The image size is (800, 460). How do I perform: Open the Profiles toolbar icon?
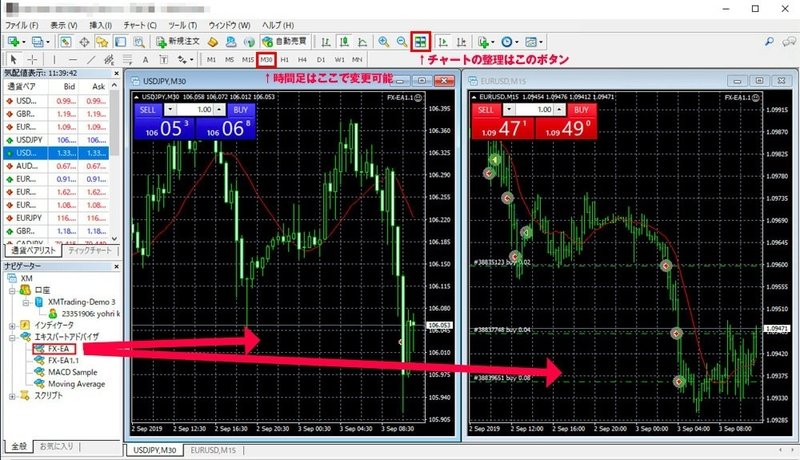pyautogui.click(x=37, y=42)
